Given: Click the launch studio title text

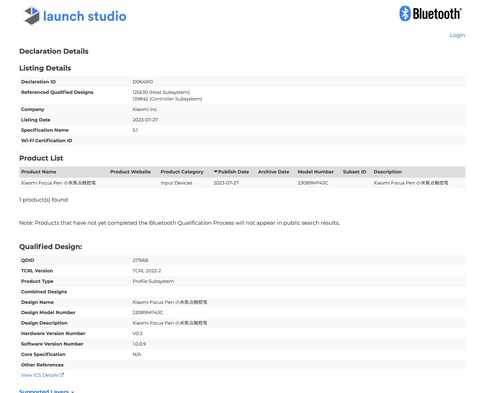Looking at the screenshot, I should point(85,16).
